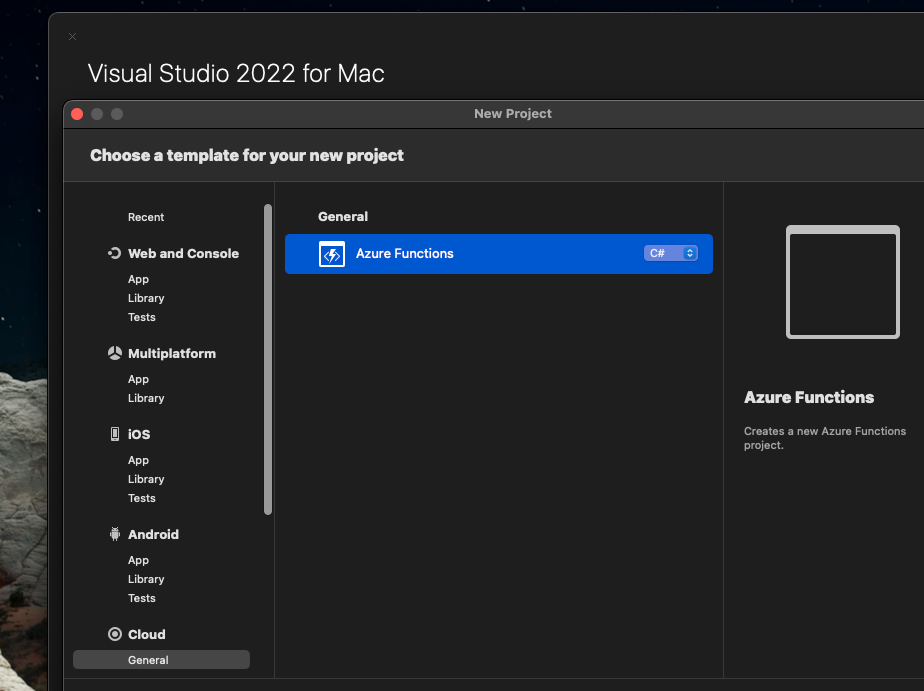
Task: Click the 'Creates a new Azure Functions project' description
Action: 825,438
